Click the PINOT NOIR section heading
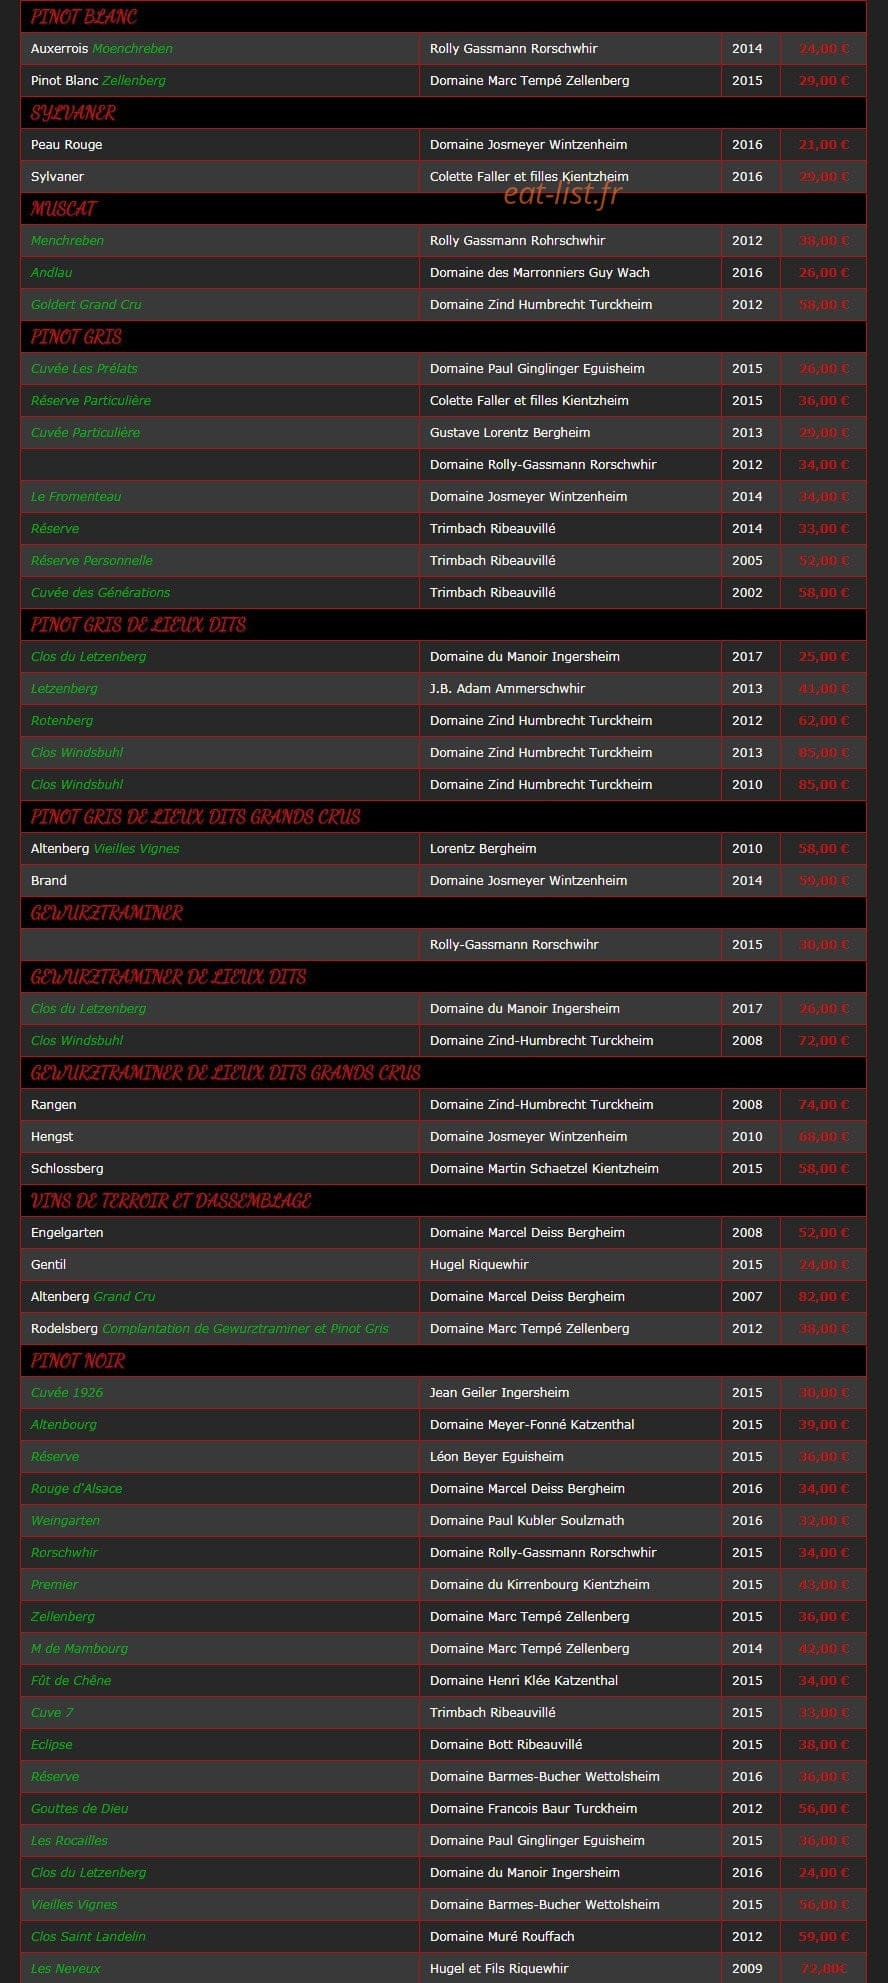 pyautogui.click(x=78, y=1361)
